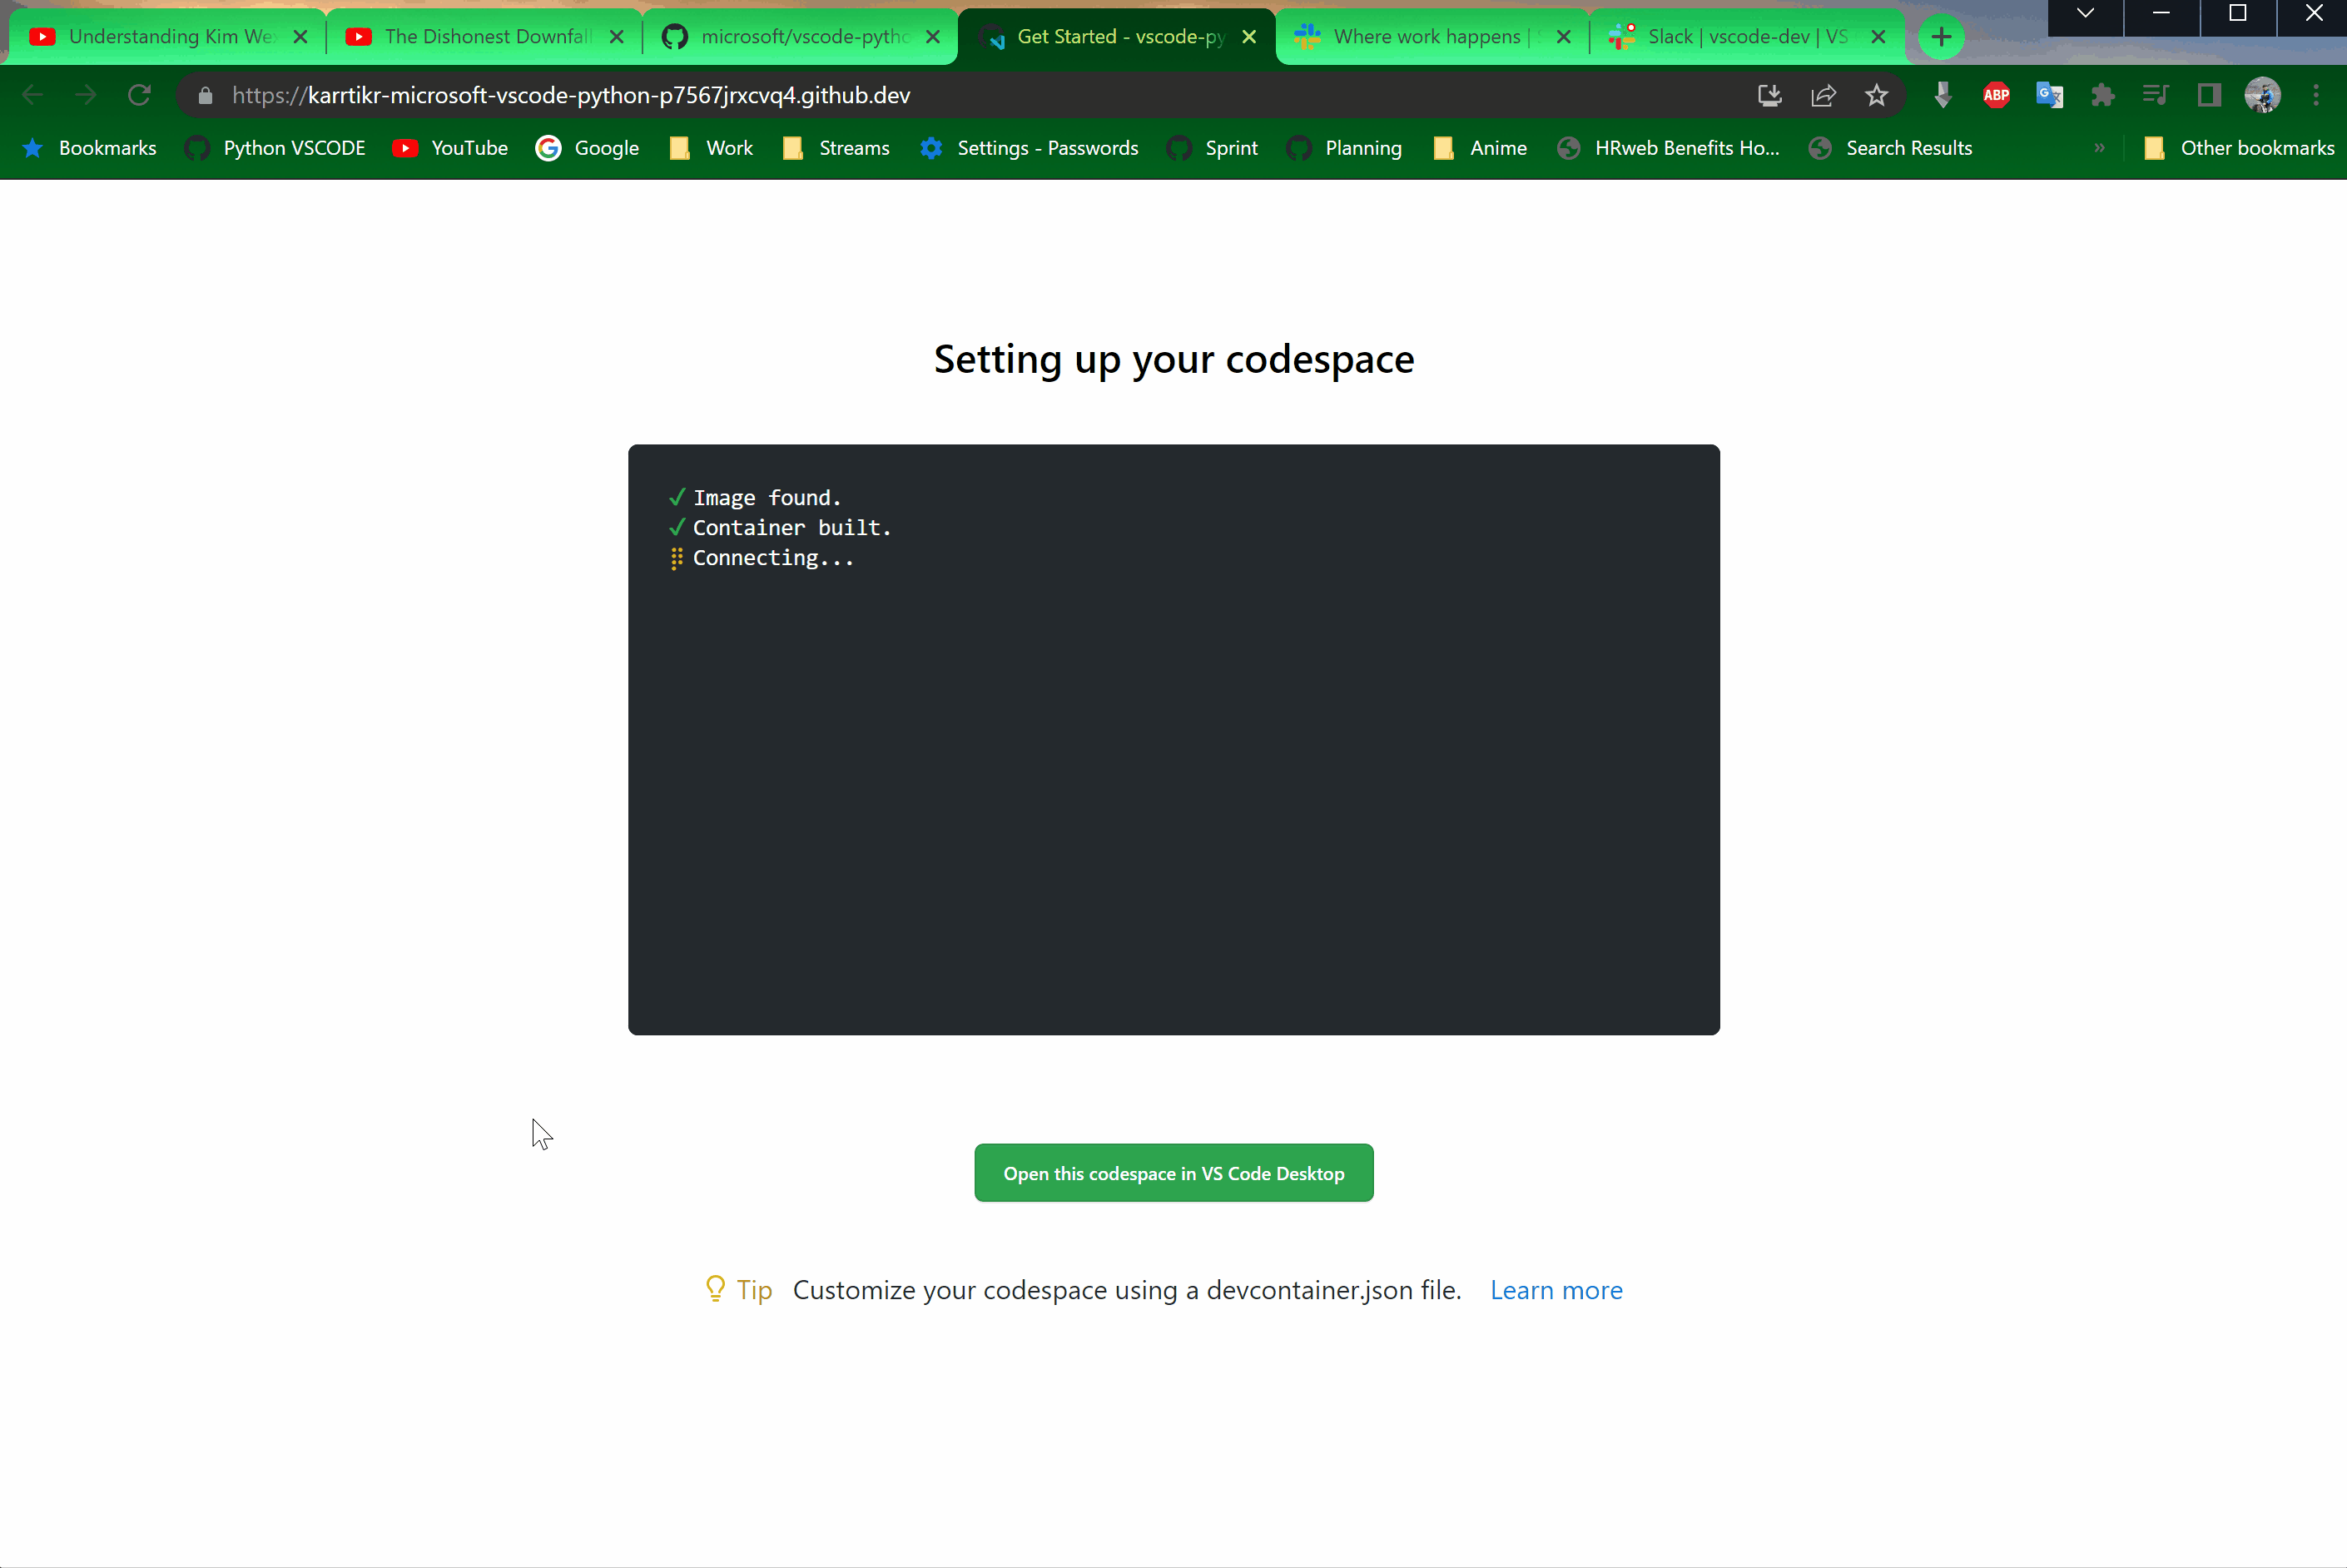Click the install page download icon
Image resolution: width=2347 pixels, height=1568 pixels.
tap(1769, 95)
